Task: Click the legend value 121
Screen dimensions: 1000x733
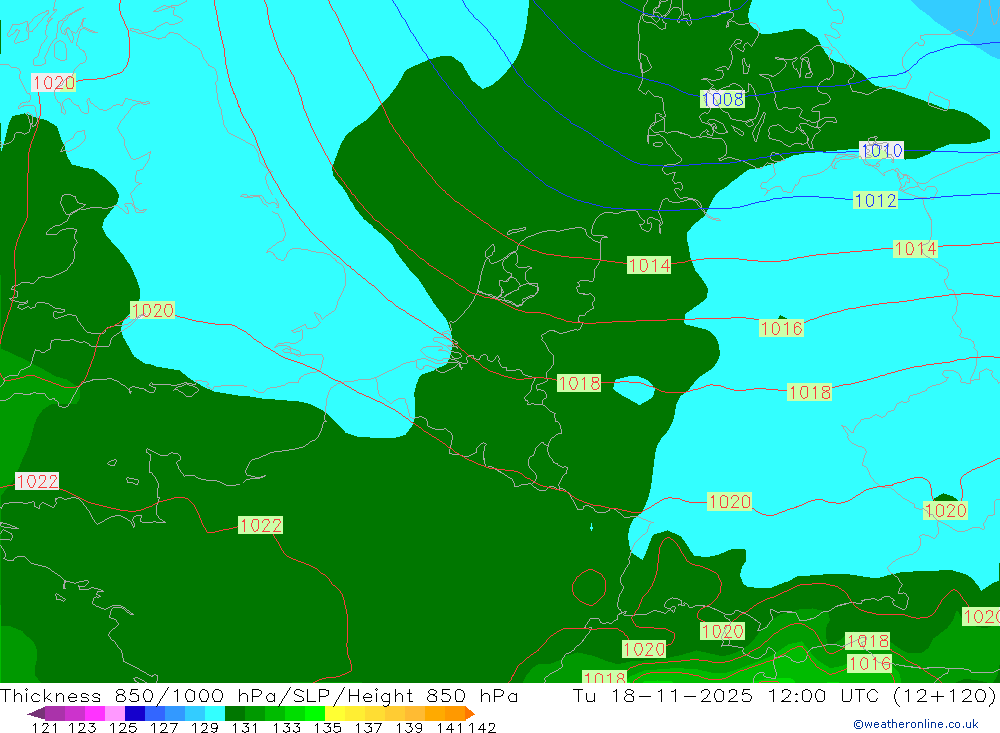Action: click(45, 727)
